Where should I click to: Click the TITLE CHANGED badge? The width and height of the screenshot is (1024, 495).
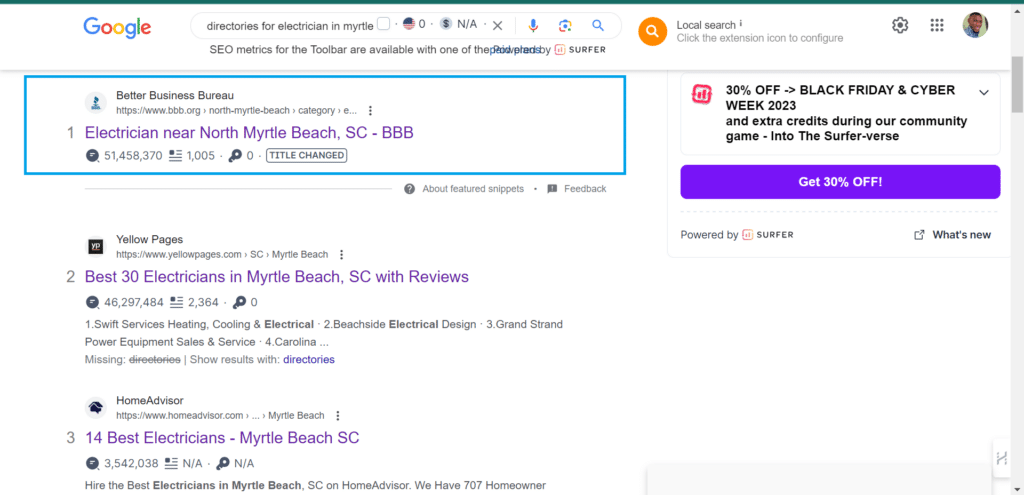tap(306, 155)
